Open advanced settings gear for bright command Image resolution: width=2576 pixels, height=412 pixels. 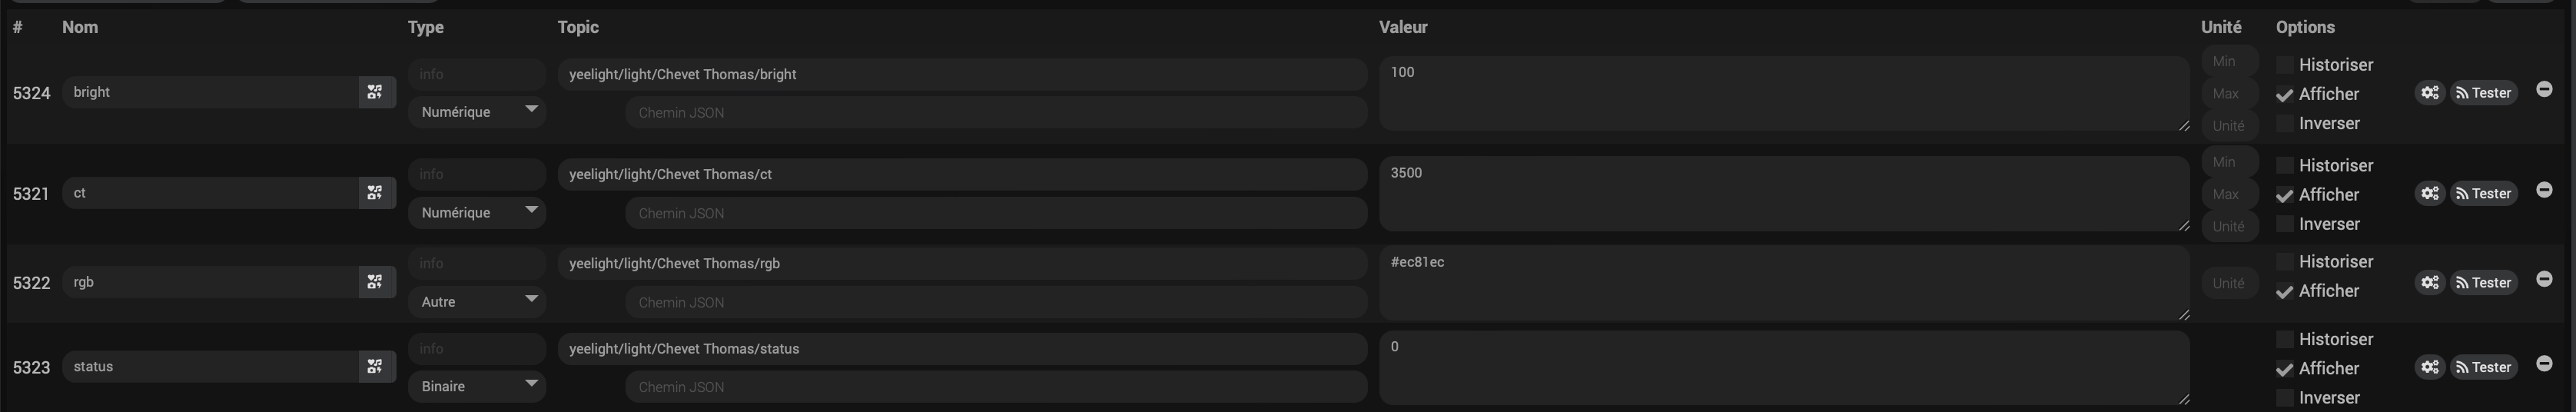click(x=2430, y=93)
